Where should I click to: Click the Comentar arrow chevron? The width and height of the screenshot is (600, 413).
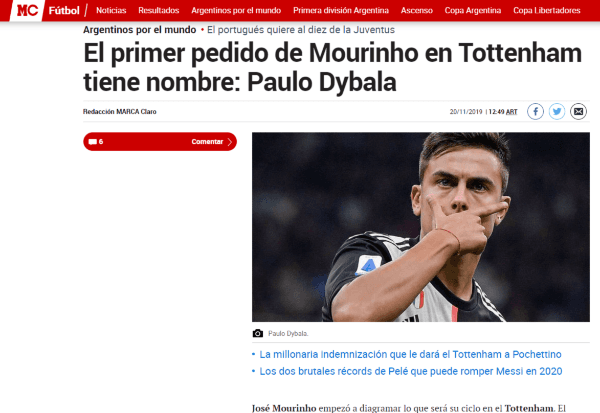click(230, 142)
